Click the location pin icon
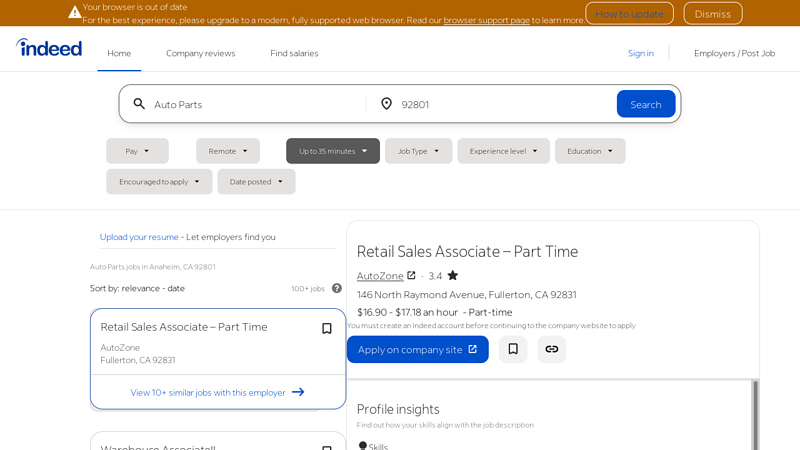The width and height of the screenshot is (800, 450). click(x=387, y=104)
